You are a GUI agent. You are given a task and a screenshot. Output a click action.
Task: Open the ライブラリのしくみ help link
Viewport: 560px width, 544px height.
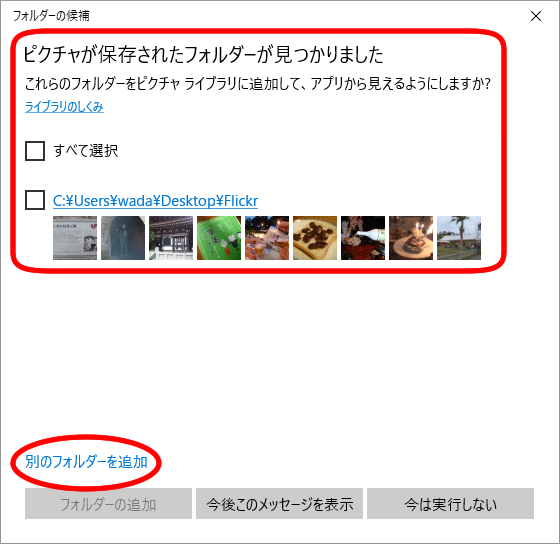click(64, 107)
